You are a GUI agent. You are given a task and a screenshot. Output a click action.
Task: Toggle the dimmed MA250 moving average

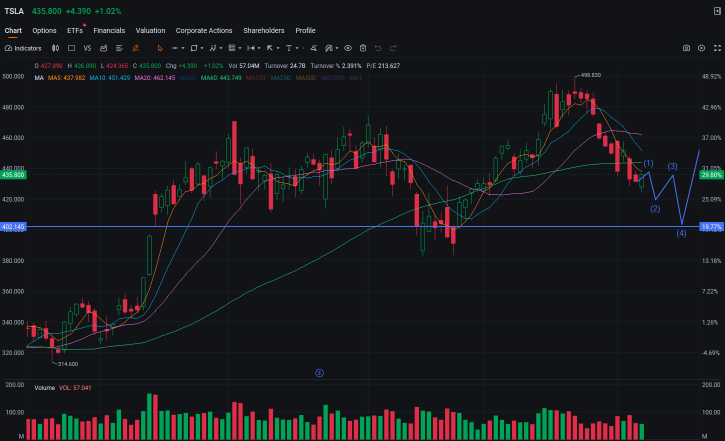pos(281,78)
